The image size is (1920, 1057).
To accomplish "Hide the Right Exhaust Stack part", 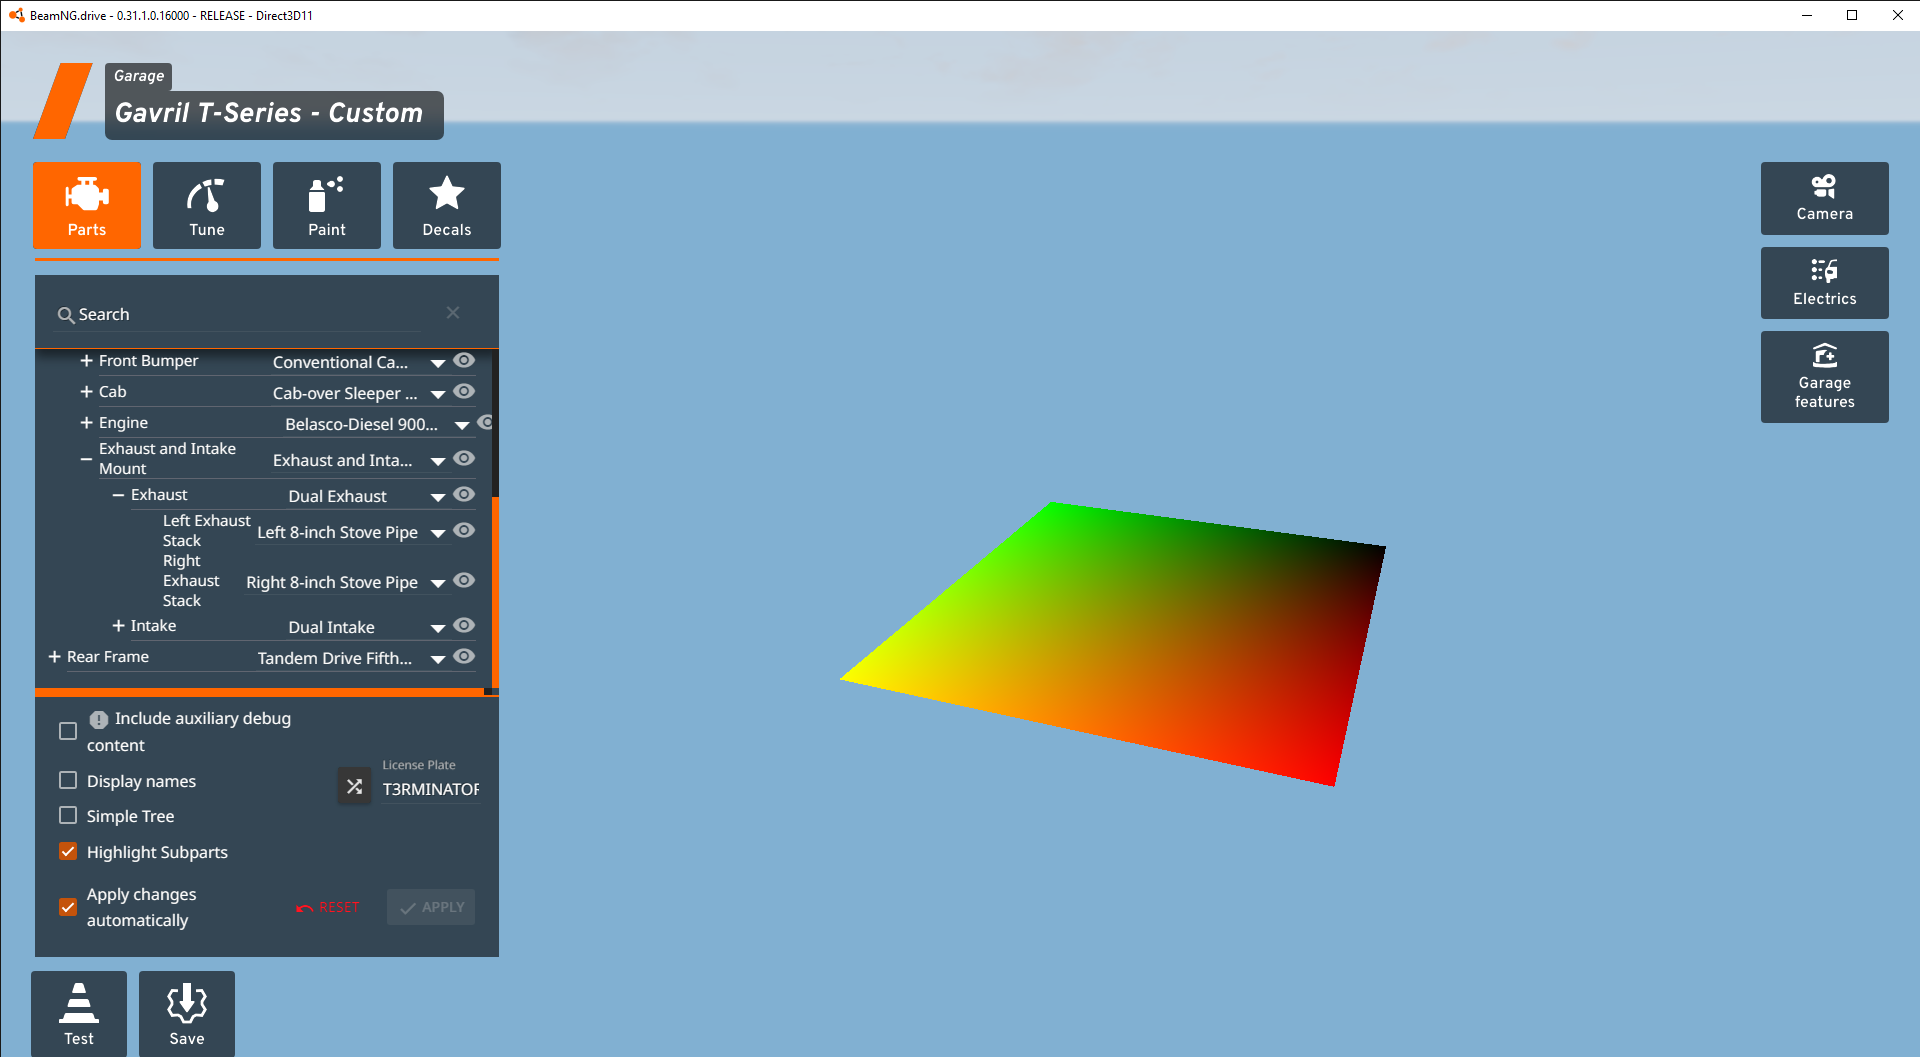I will 464,580.
